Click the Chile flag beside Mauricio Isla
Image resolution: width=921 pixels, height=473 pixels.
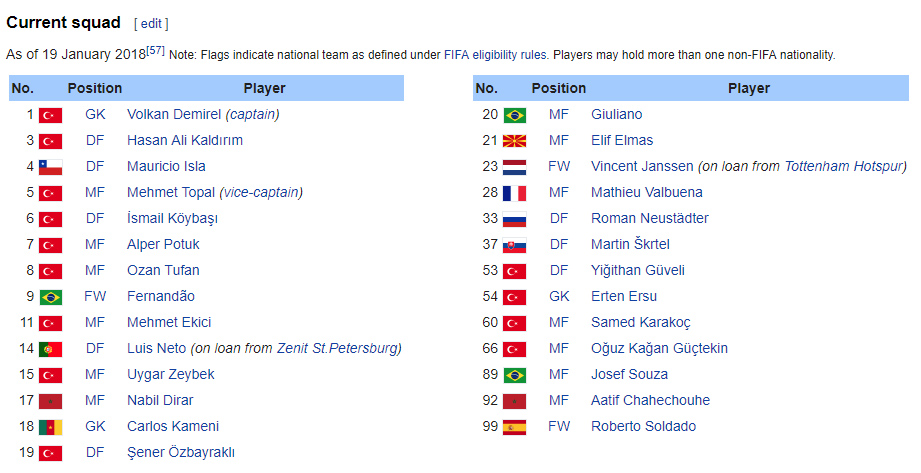[x=50, y=167]
